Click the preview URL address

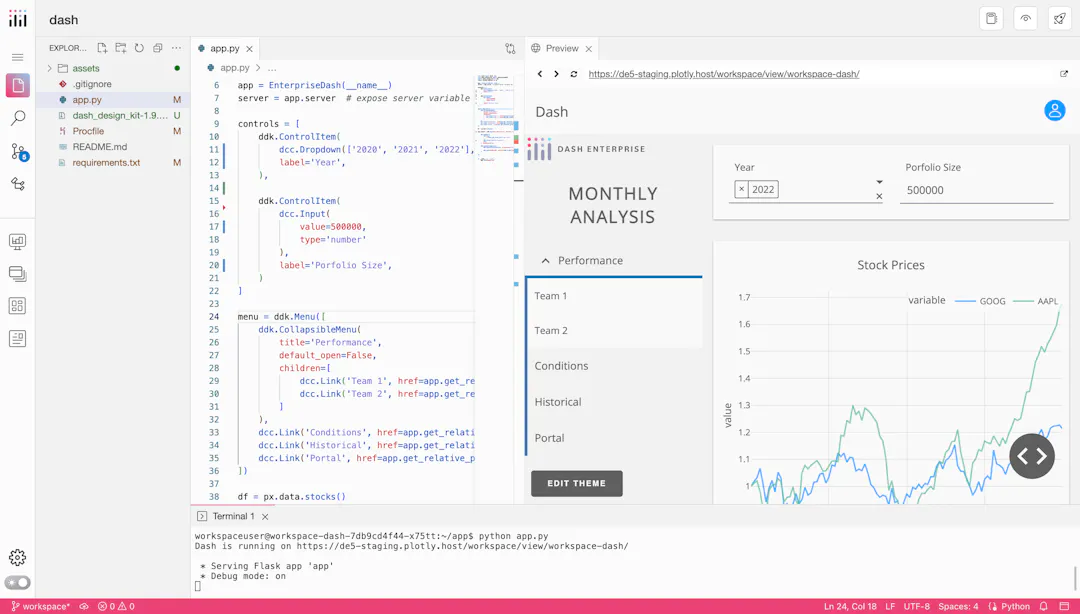(x=724, y=74)
